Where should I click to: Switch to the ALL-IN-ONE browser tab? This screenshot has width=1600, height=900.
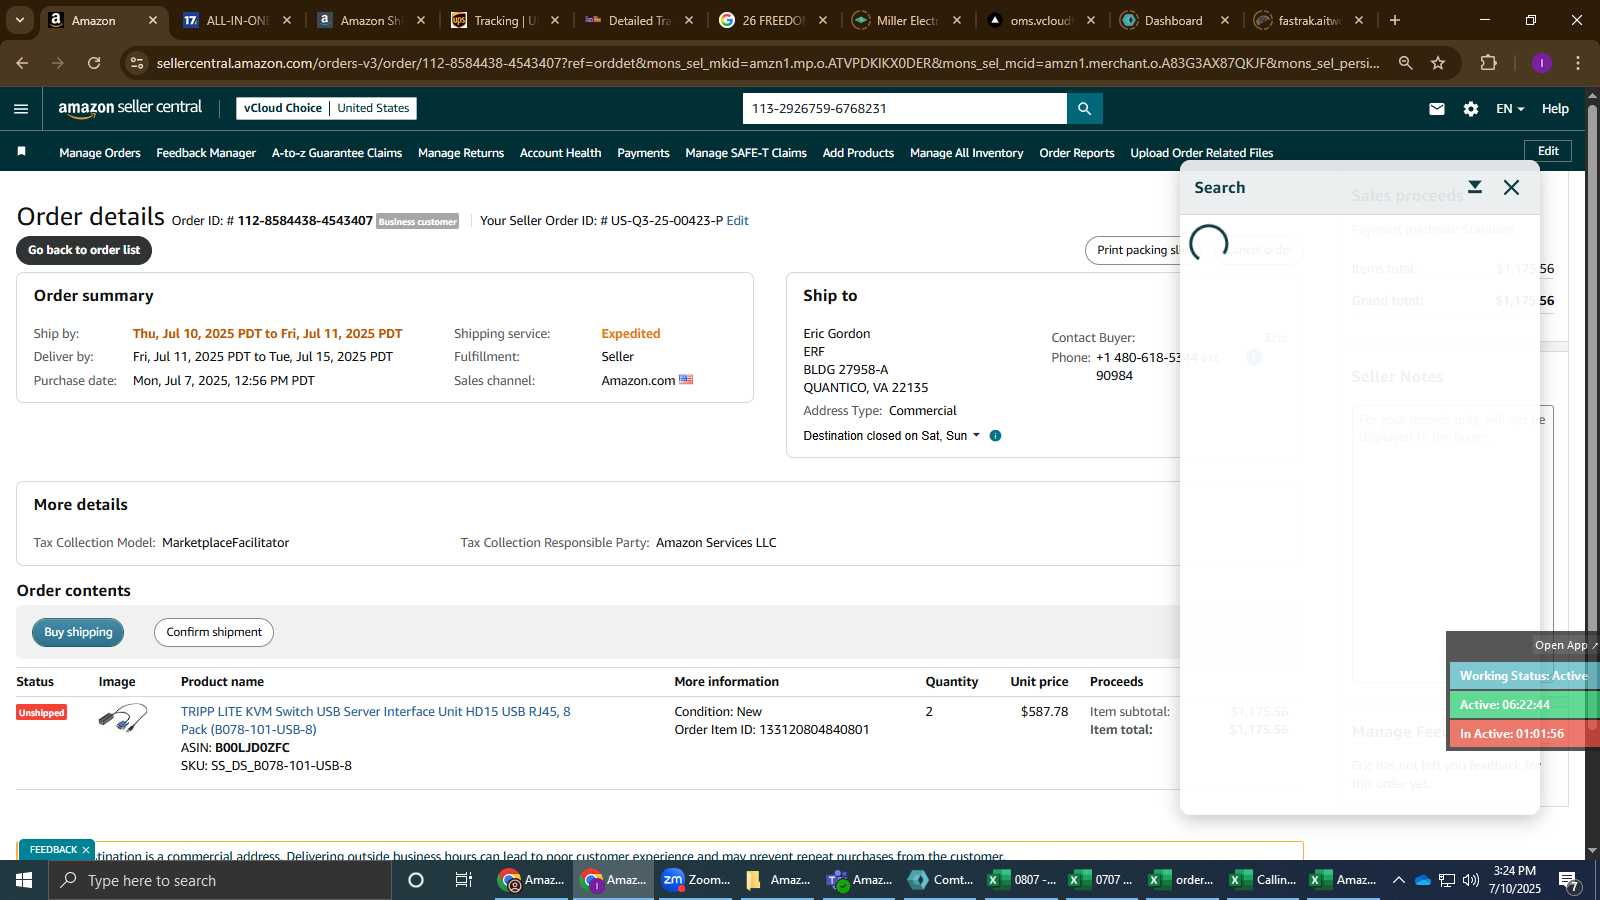[237, 20]
